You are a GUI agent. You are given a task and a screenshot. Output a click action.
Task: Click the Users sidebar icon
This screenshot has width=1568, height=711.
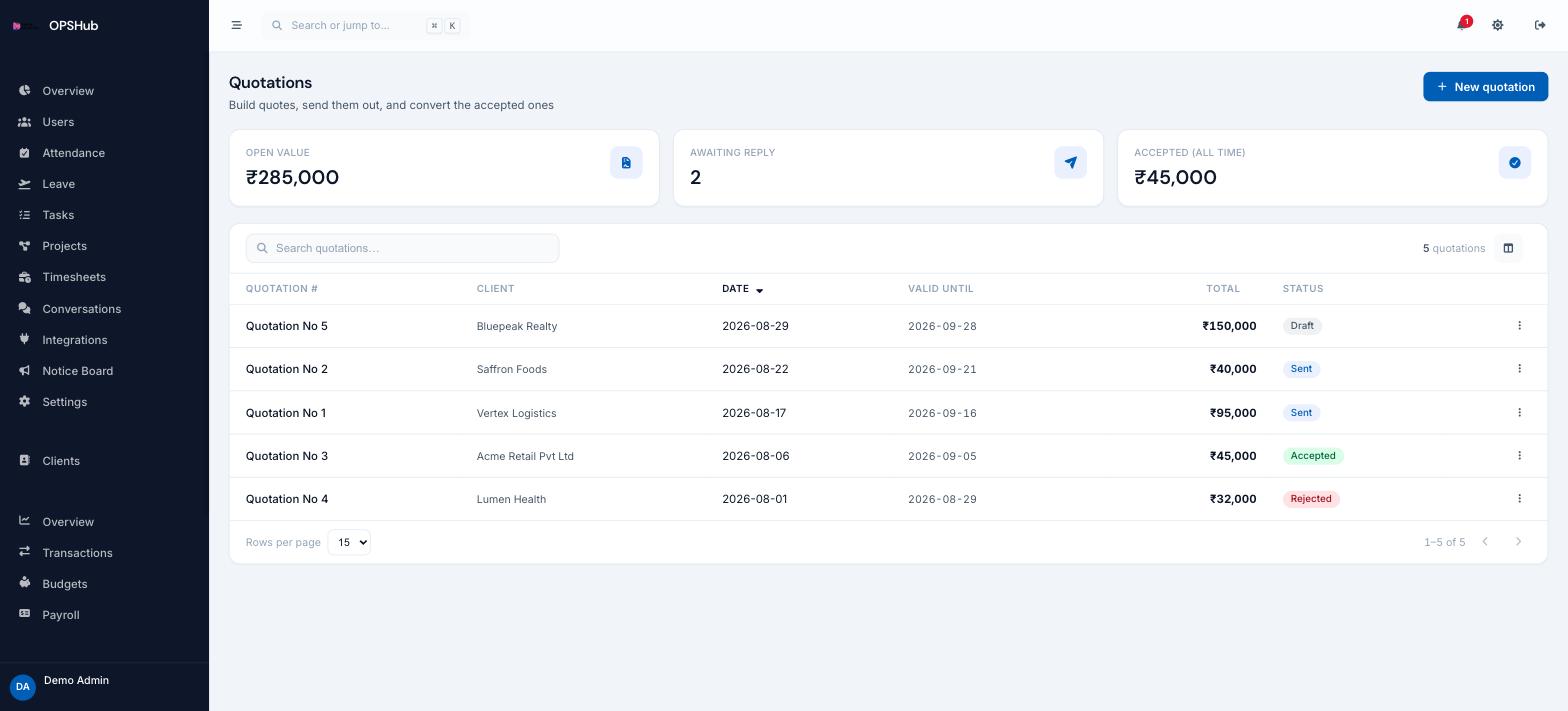tap(24, 121)
